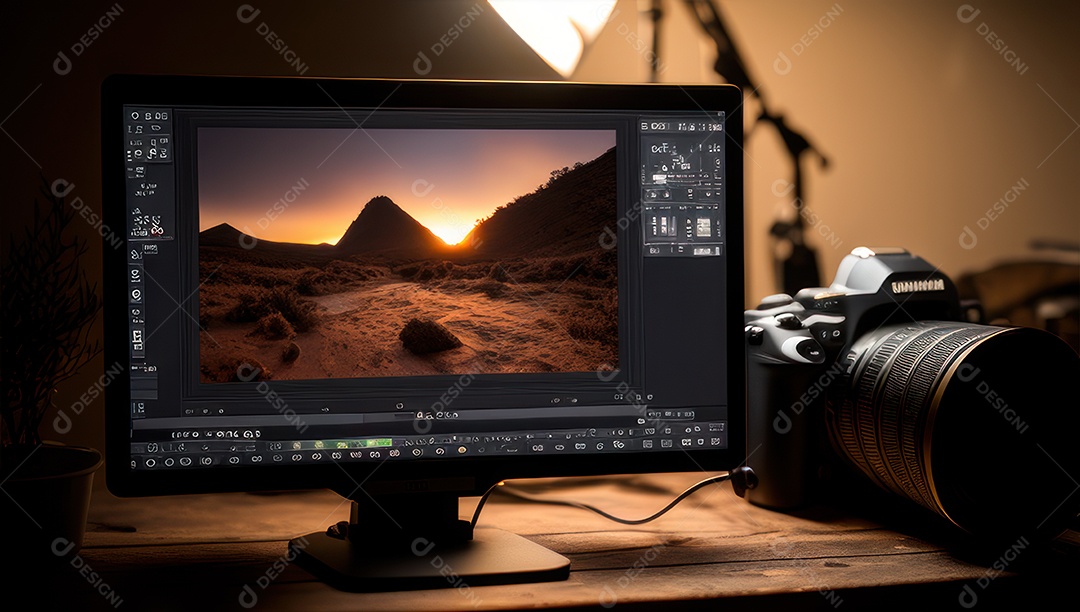Toggle the last icon in the right panel header
1080x612 pixels.
click(715, 126)
